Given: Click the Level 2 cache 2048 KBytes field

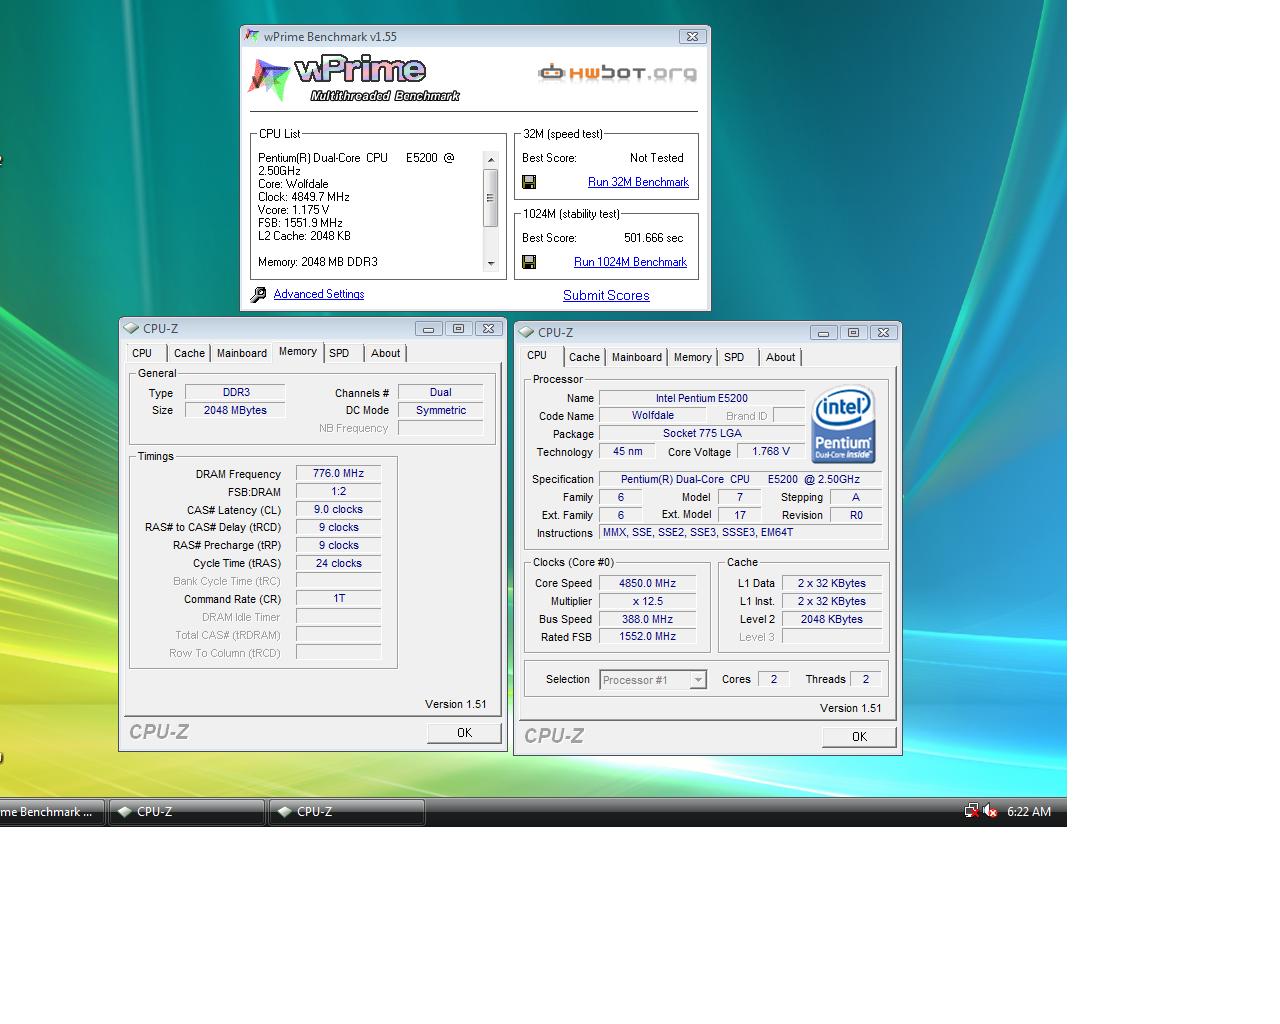Looking at the screenshot, I should pos(832,619).
